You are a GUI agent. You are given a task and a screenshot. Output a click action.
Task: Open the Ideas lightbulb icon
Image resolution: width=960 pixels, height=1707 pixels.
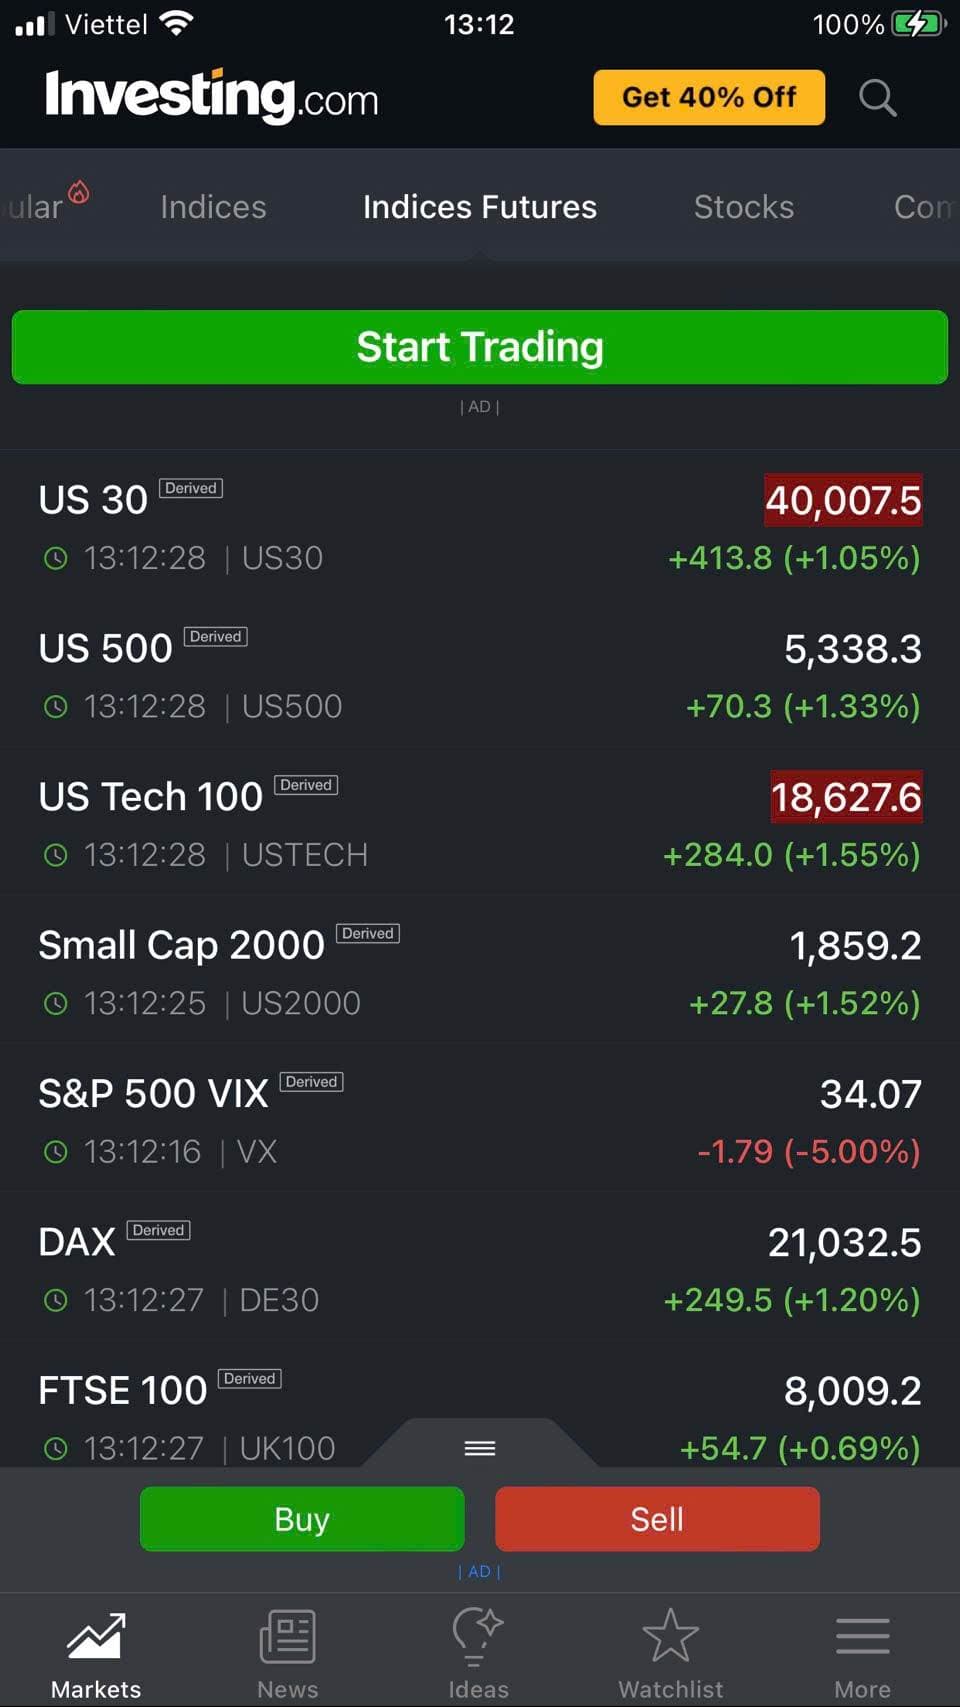click(478, 1637)
